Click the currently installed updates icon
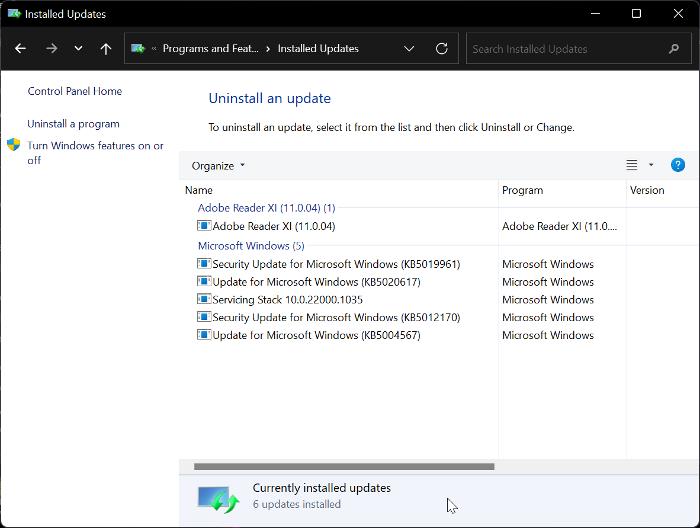Screen dimensions: 700x528 pyautogui.click(x=218, y=499)
